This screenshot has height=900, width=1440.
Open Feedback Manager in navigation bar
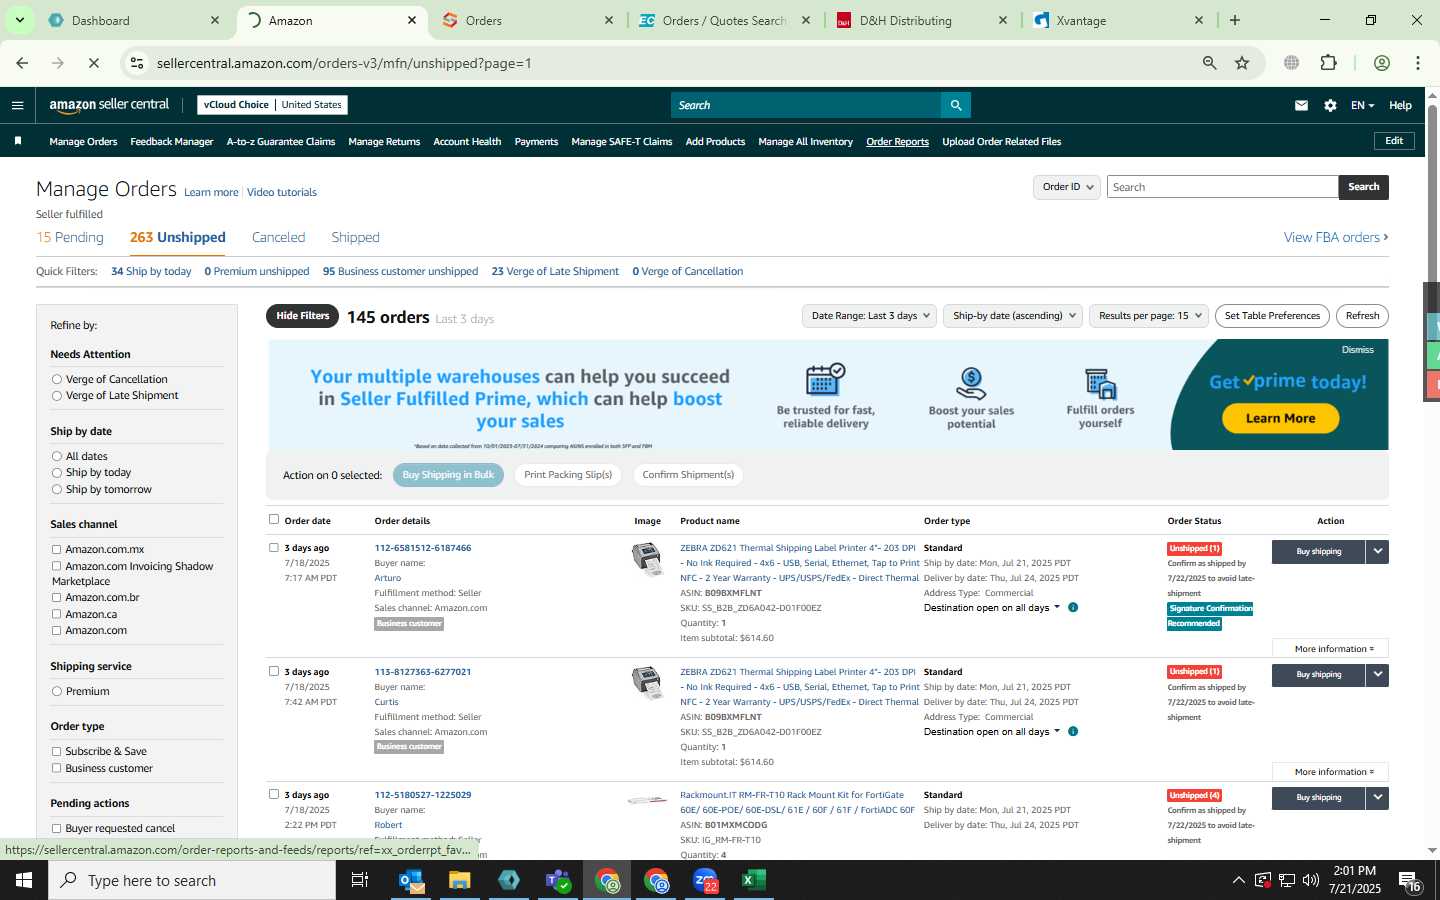point(171,142)
